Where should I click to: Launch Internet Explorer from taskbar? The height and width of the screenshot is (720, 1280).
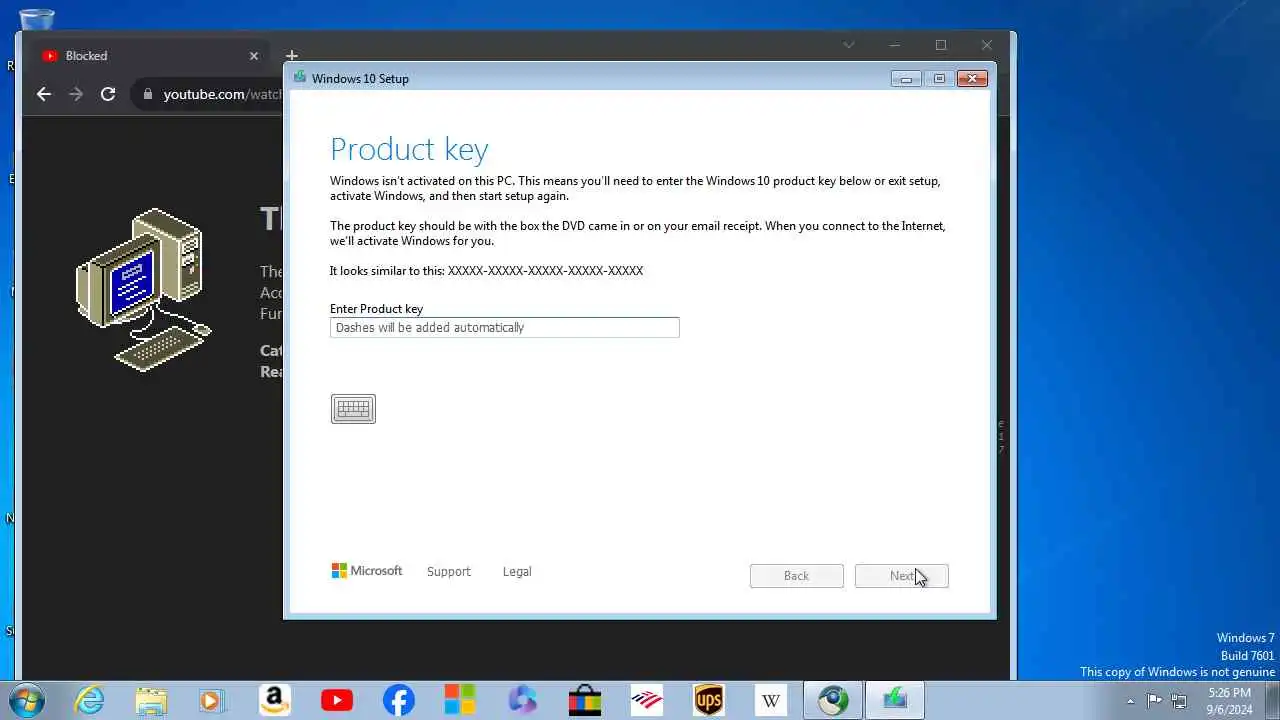coord(90,700)
